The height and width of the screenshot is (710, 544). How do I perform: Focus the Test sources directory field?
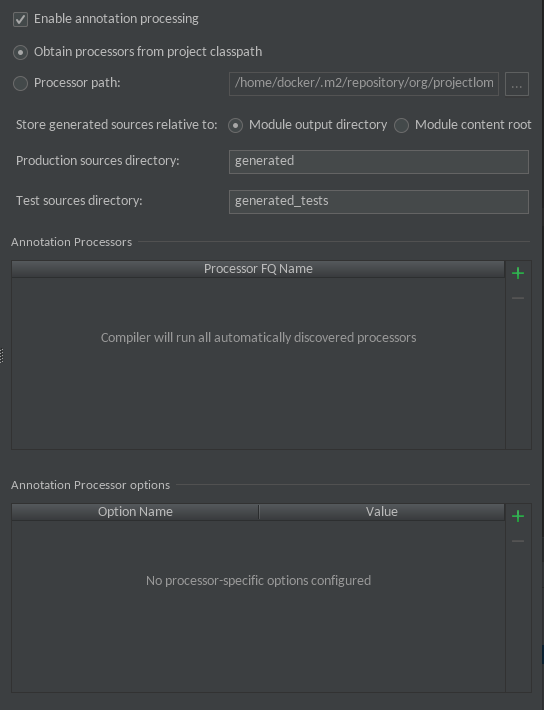click(x=379, y=201)
